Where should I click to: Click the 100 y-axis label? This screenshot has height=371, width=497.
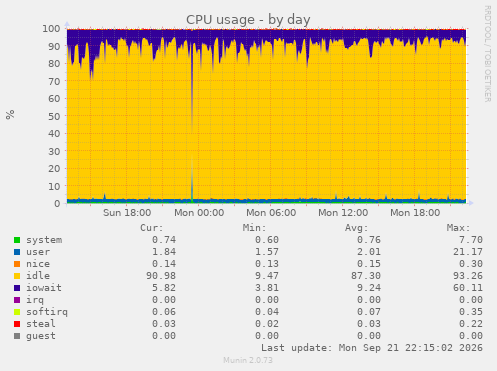point(51,29)
